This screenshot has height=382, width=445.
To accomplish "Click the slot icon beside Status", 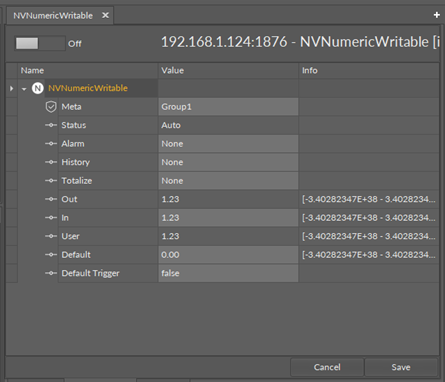I will [x=51, y=125].
